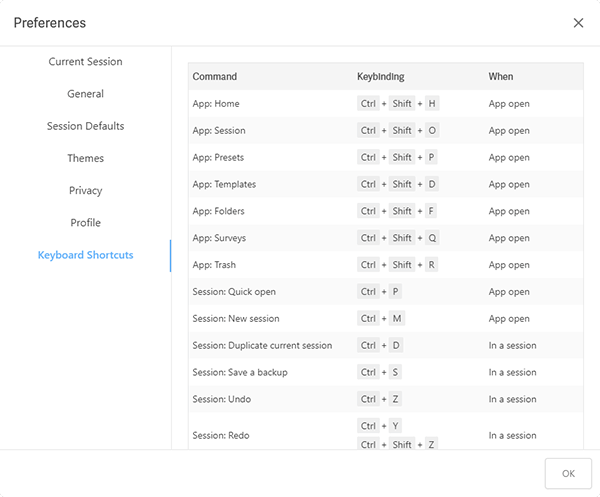
Task: Click the OK button
Action: pyautogui.click(x=568, y=473)
